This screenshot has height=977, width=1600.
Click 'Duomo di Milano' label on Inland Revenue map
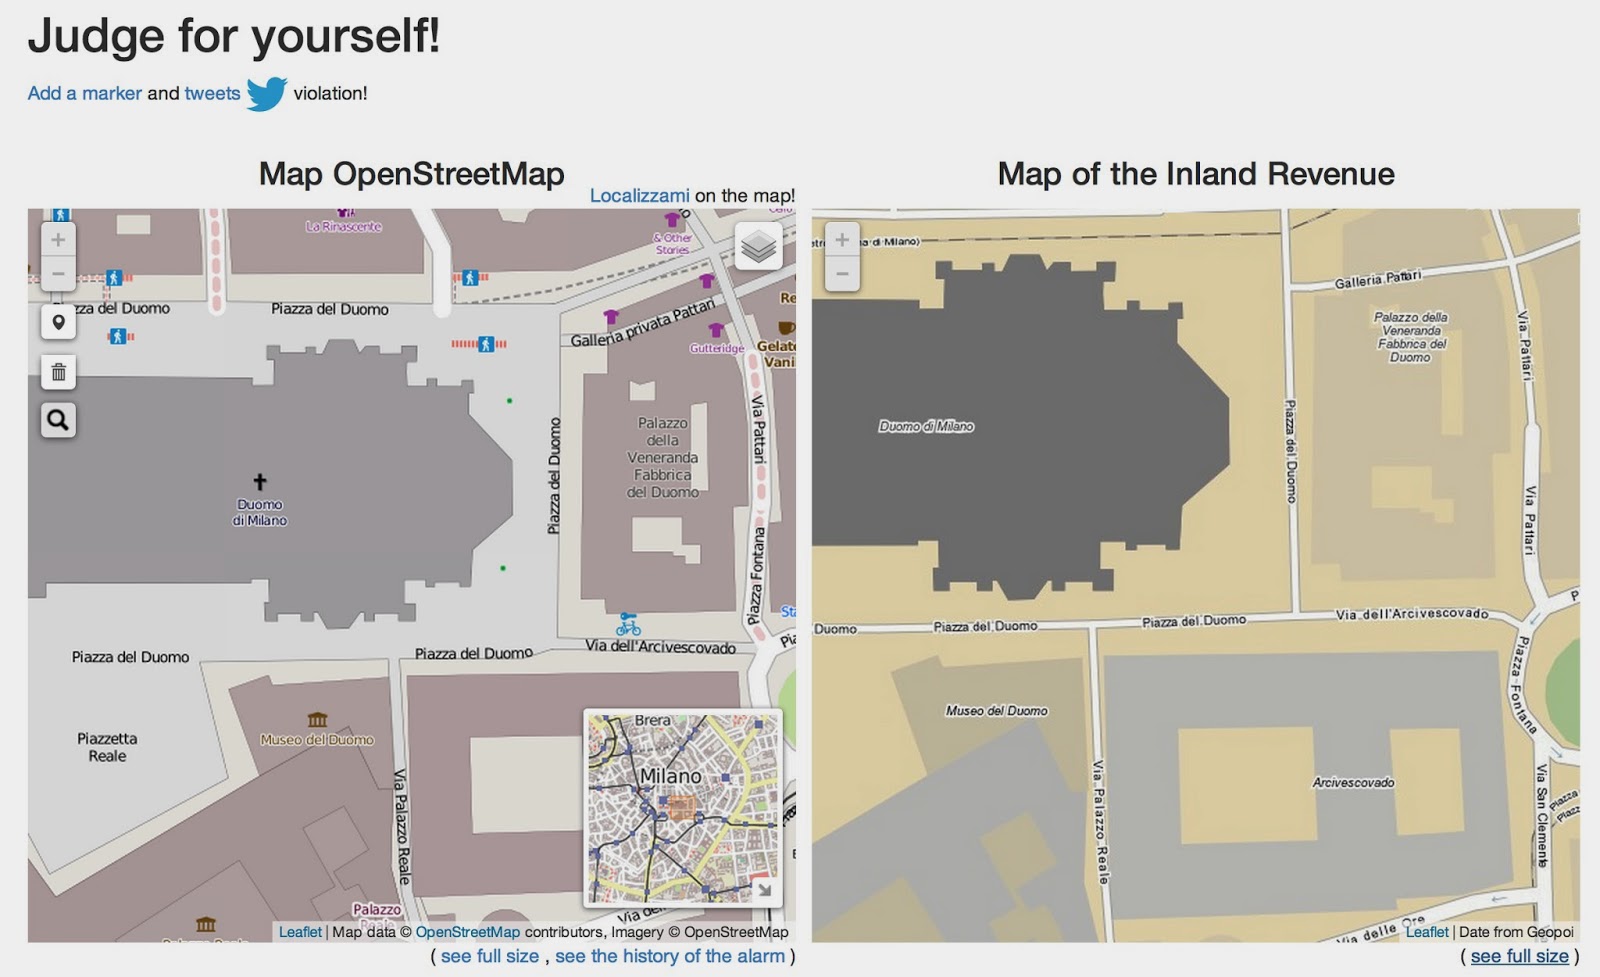point(926,426)
